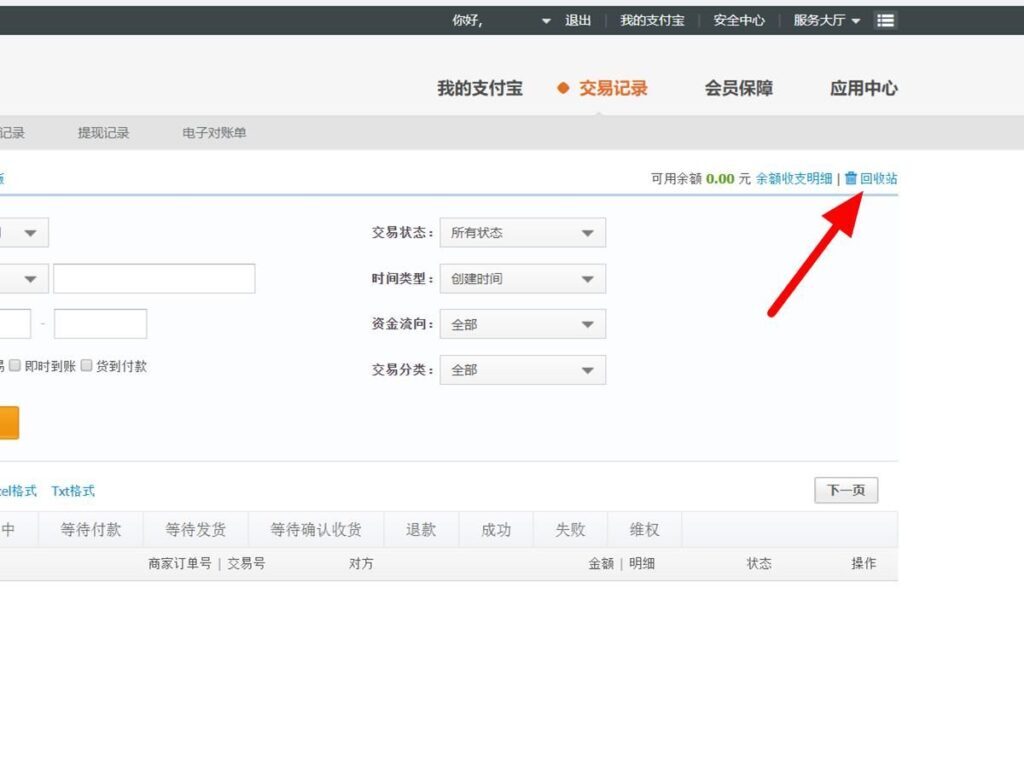1024x768 pixels.
Task: Select the 我的支付宝 main navigation tab
Action: point(480,88)
